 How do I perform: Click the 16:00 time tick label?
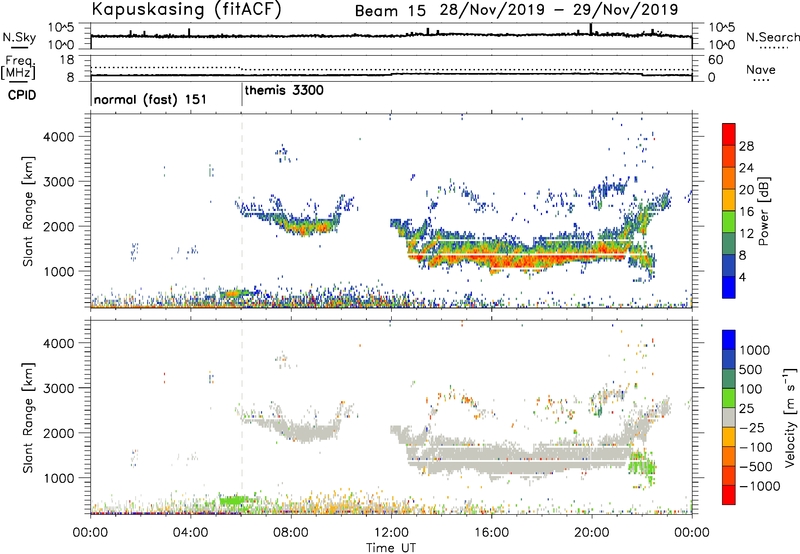(491, 533)
